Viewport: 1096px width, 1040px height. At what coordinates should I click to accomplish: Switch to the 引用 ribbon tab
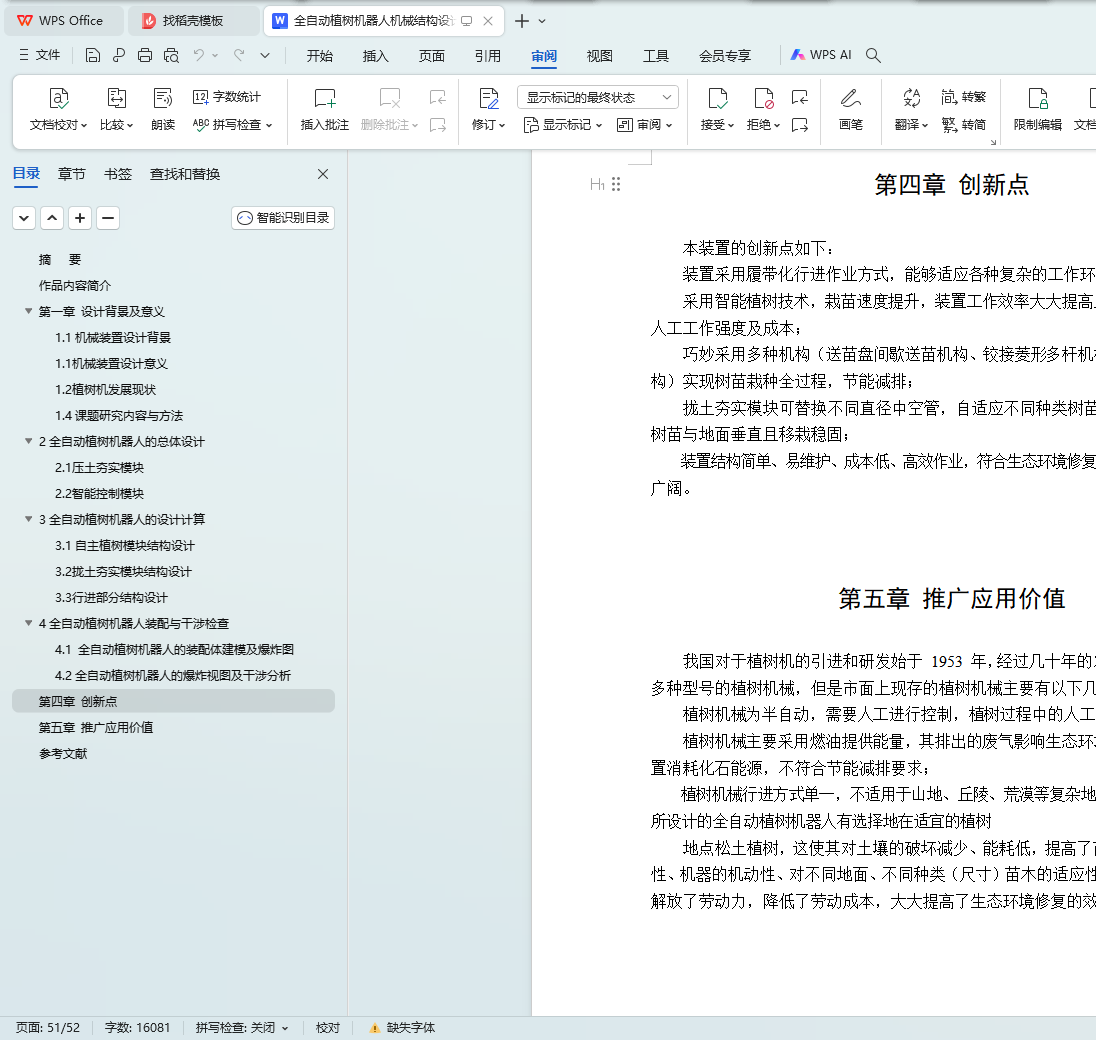[487, 56]
